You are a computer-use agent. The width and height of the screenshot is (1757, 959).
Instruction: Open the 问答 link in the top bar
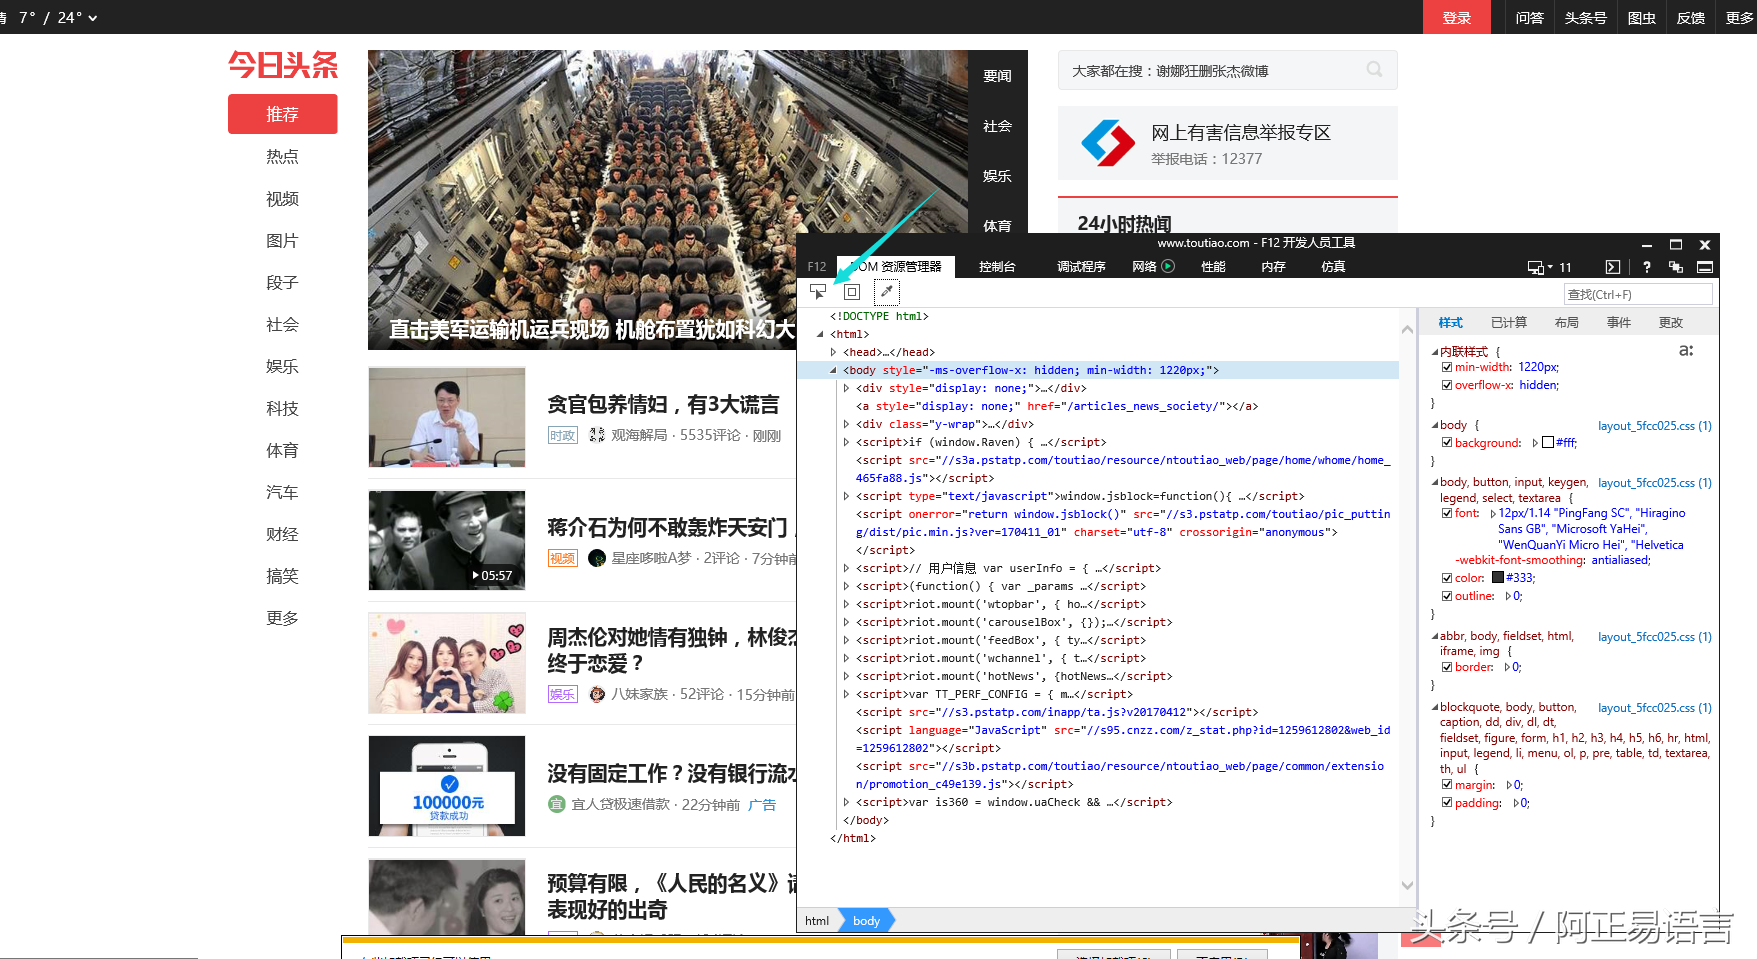[1529, 17]
